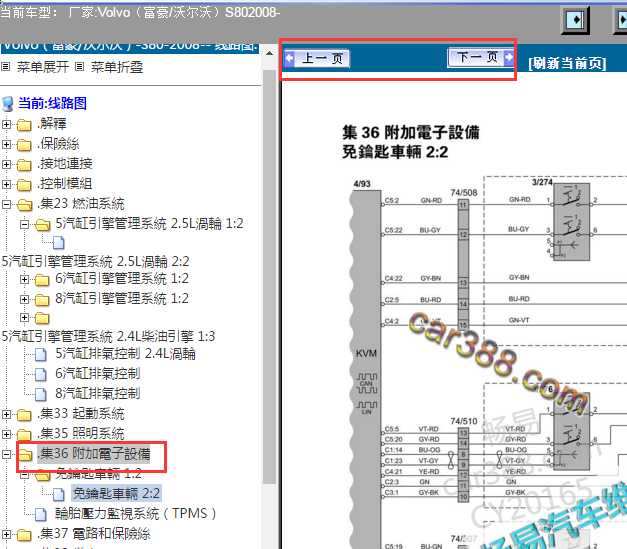Open the .保險絲 folder icon
This screenshot has height=549, width=627.
click(24, 145)
